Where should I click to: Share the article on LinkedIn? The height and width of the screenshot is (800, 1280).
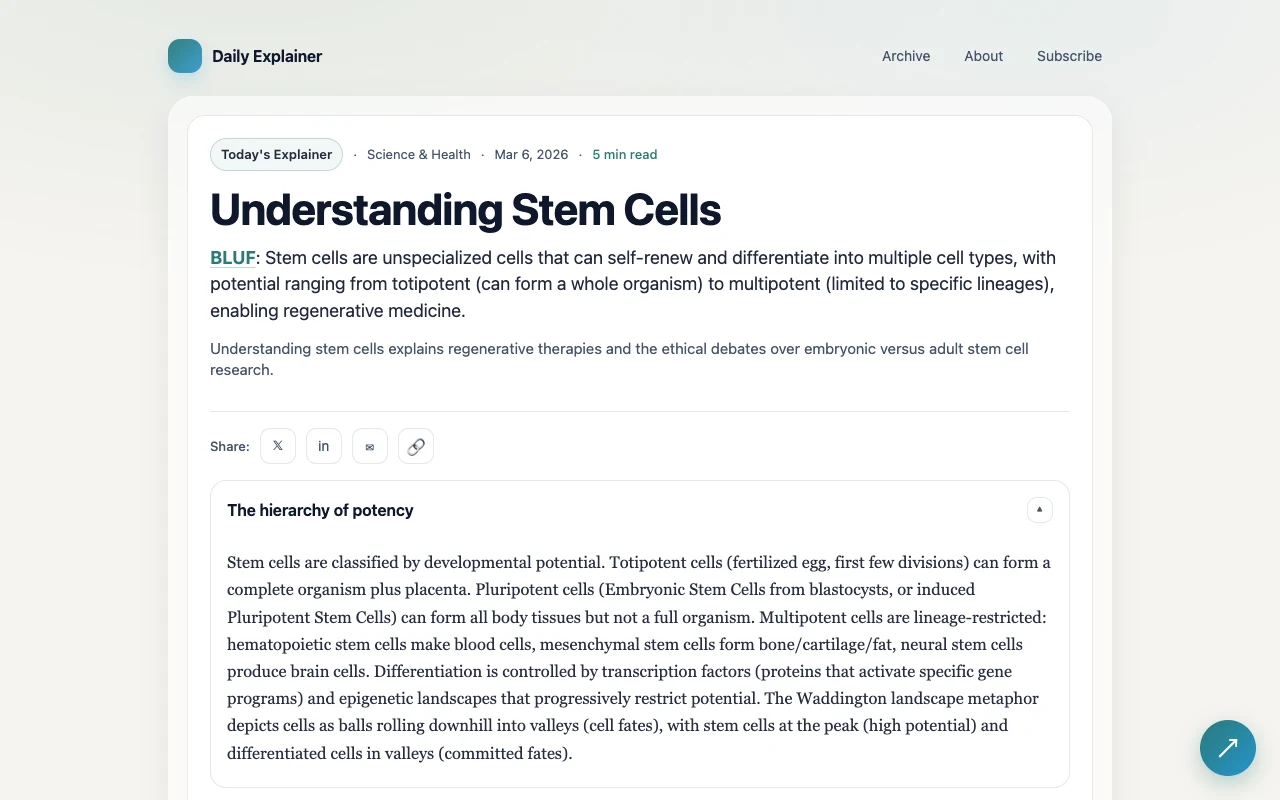(x=324, y=446)
